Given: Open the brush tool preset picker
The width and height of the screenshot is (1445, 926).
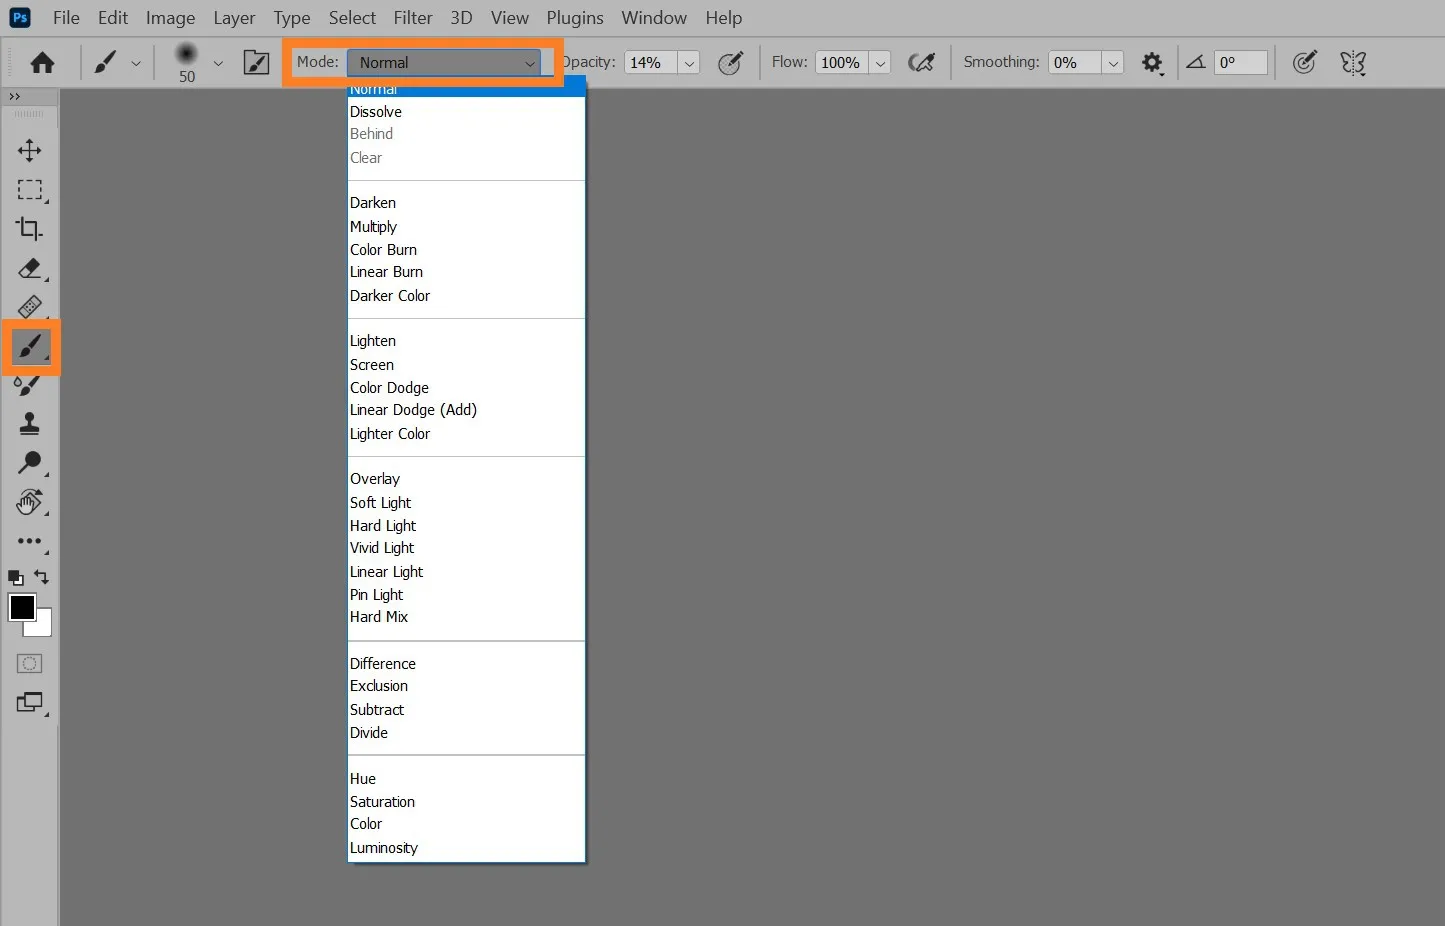Looking at the screenshot, I should (x=105, y=63).
